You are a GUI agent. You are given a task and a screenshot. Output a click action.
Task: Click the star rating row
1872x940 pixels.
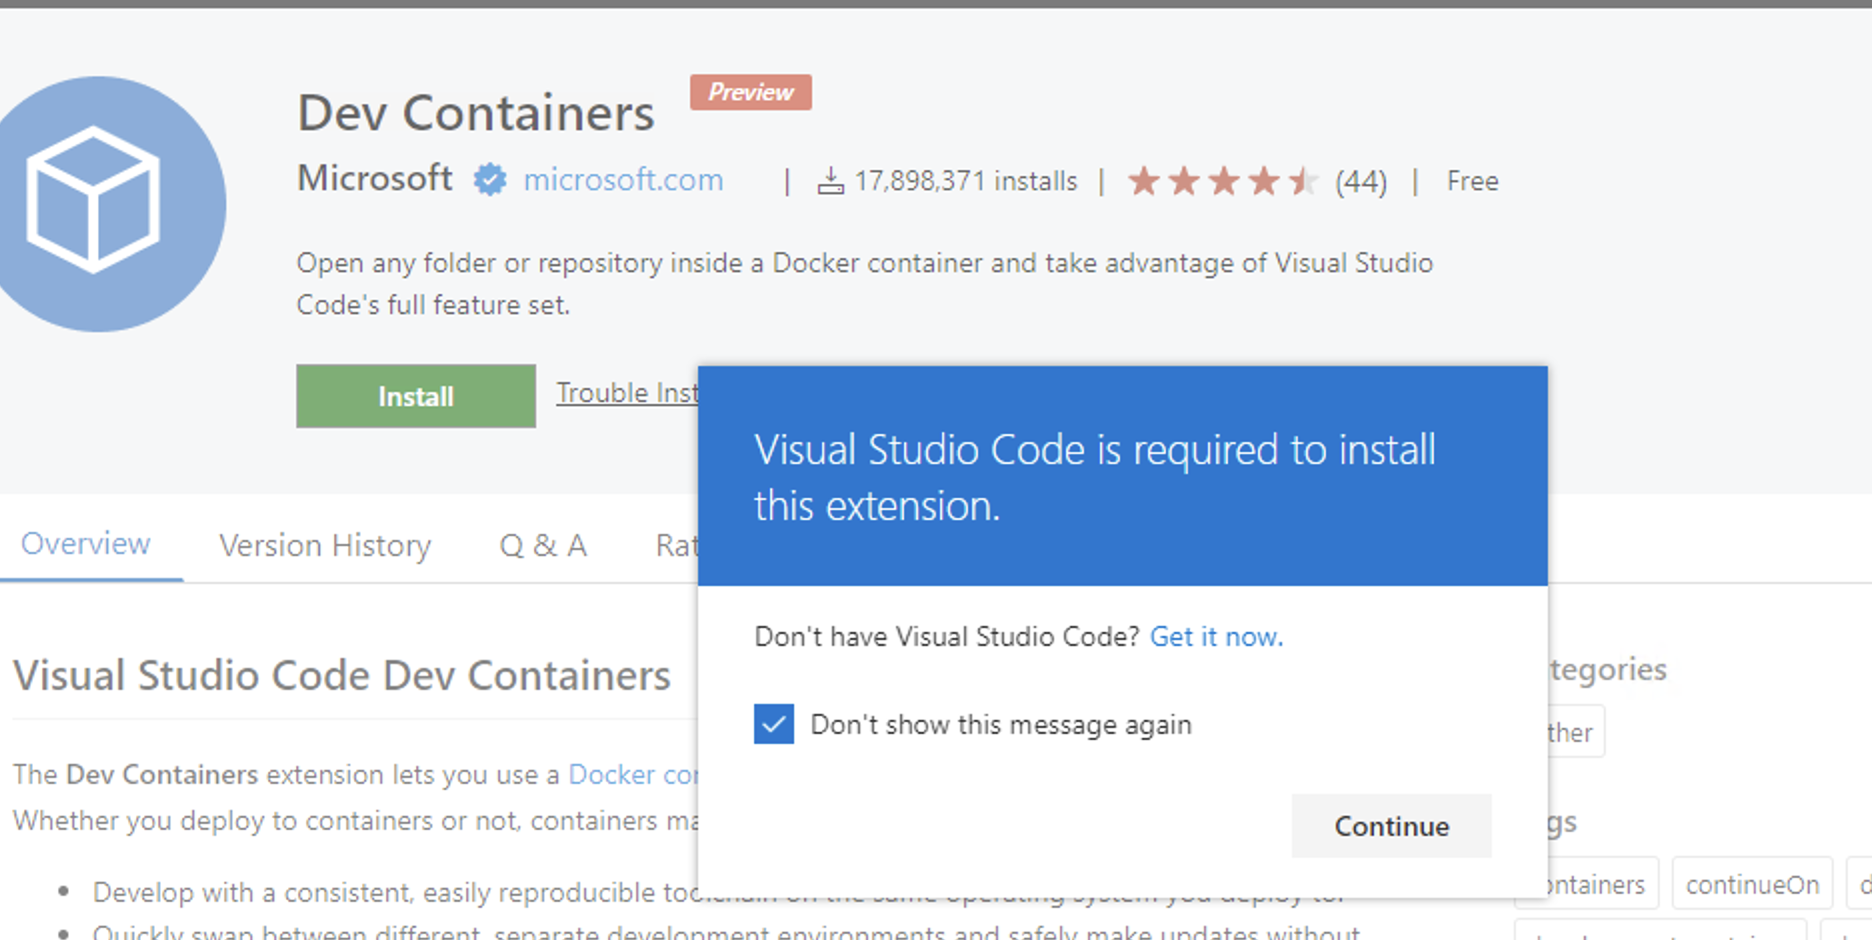(1222, 181)
